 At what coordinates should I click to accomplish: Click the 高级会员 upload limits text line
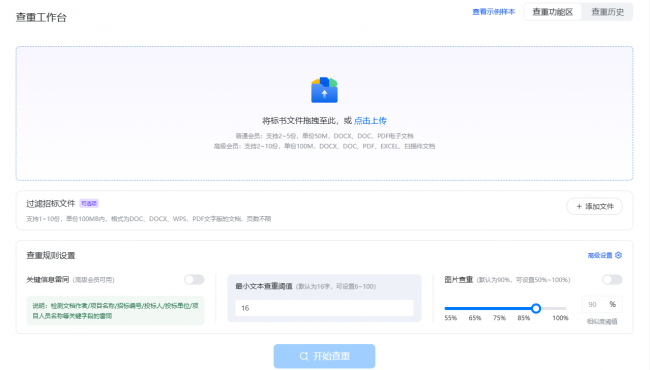pos(324,146)
